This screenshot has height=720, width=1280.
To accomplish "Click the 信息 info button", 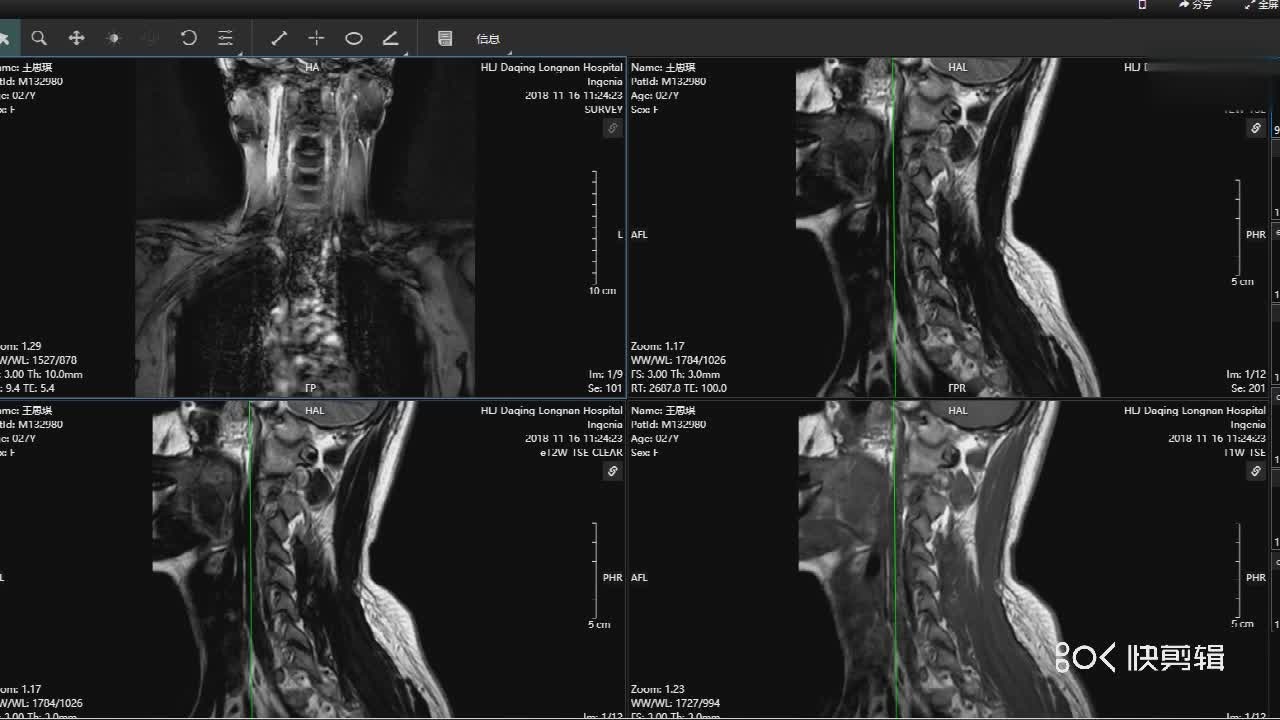I will tap(488, 39).
